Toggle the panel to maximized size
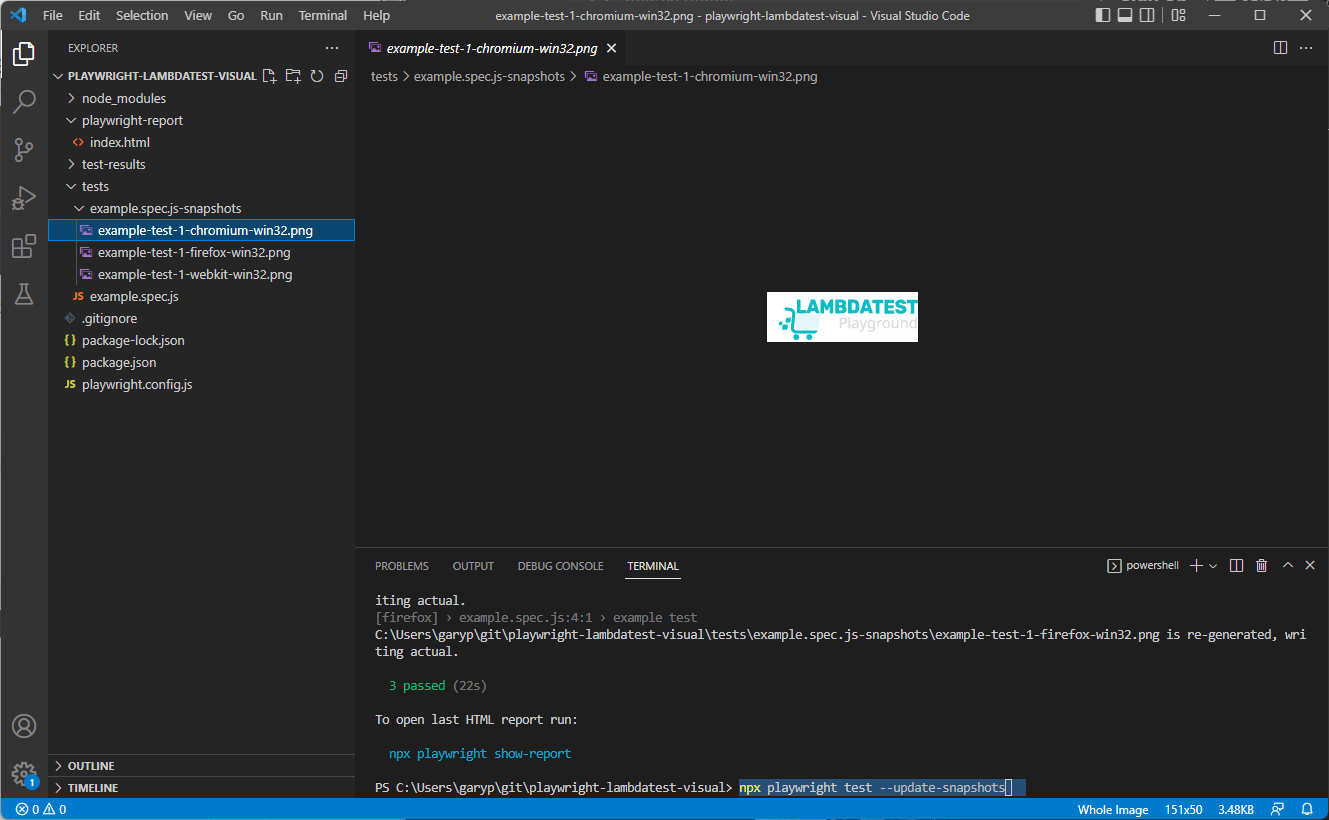The image size is (1329, 820). 1287,565
